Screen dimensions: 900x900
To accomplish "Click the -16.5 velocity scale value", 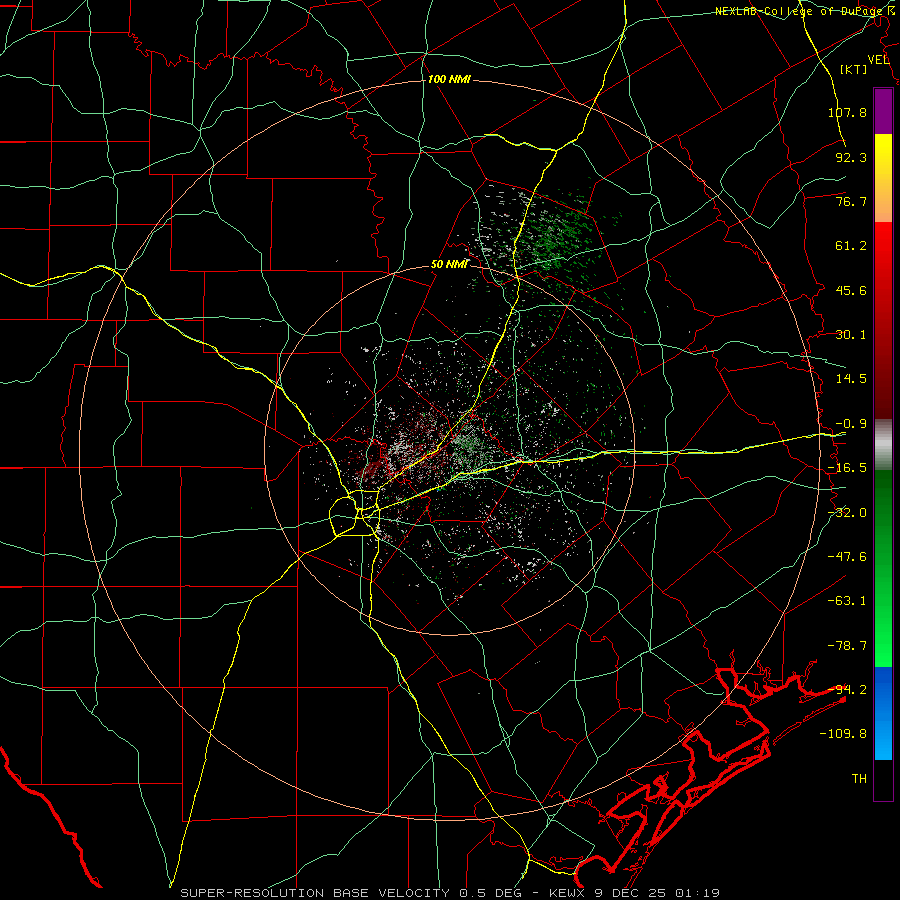I will point(847,468).
